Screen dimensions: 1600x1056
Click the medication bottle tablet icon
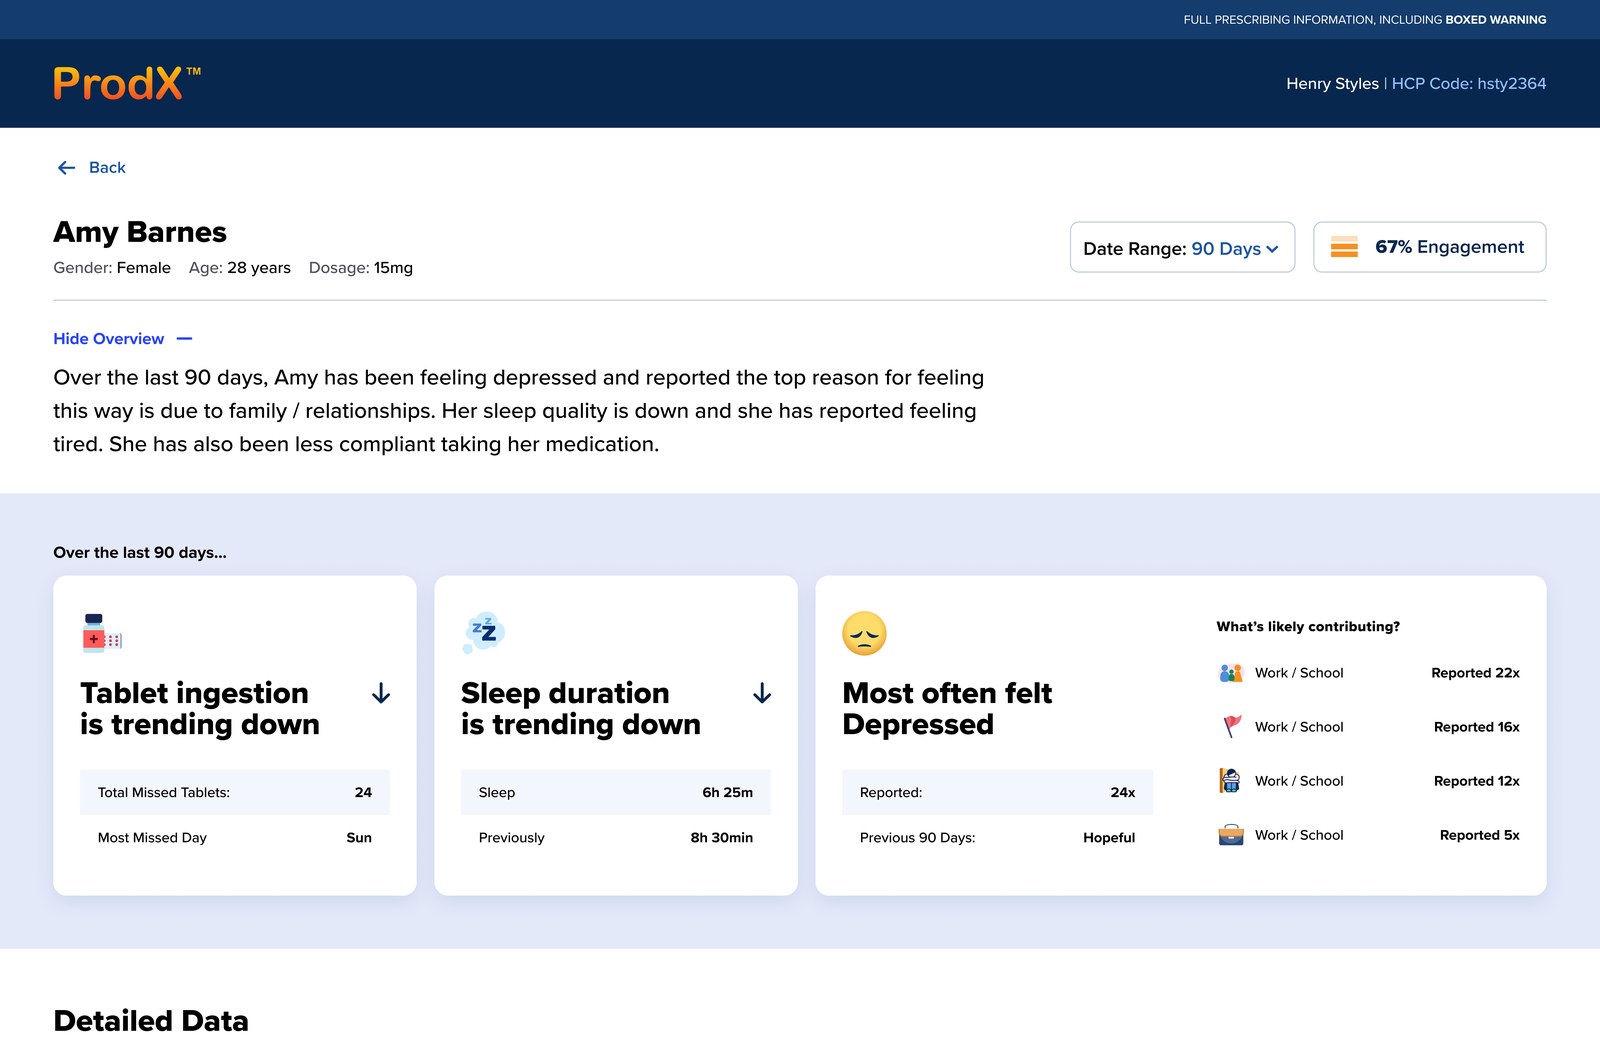101,633
